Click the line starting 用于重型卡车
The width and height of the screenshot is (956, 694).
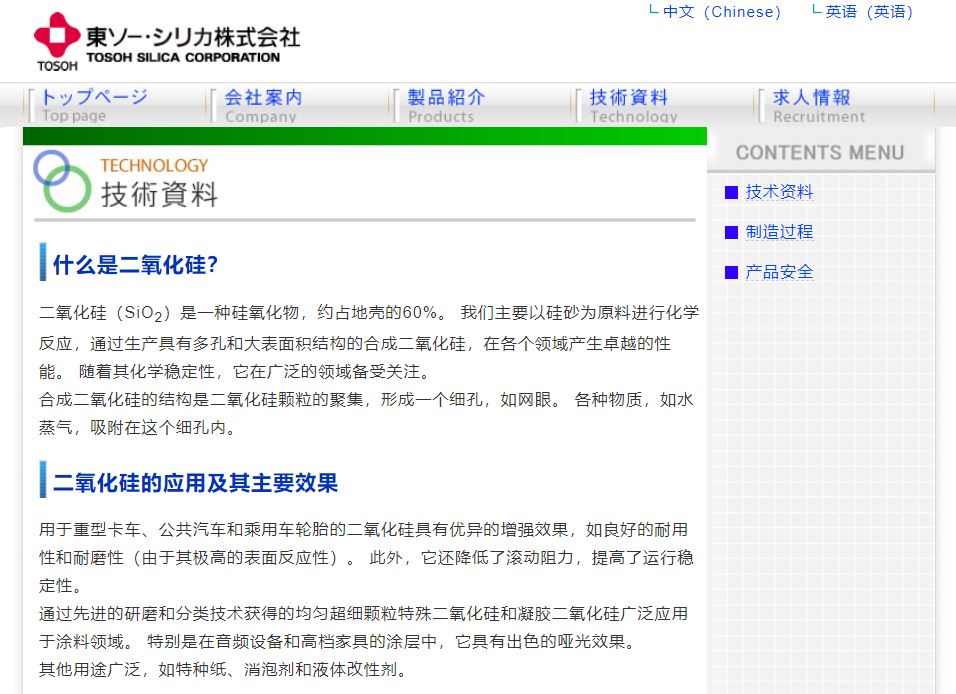pos(363,529)
